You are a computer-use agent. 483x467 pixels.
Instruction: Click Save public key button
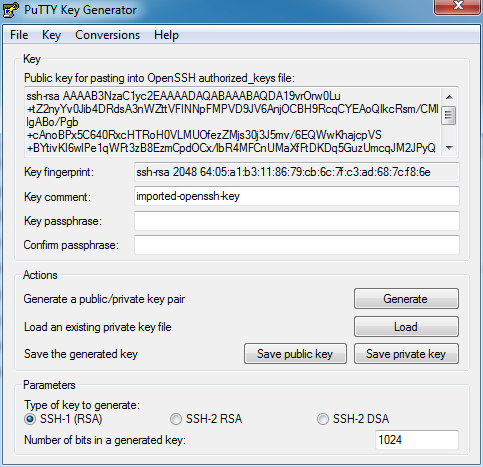pos(295,354)
